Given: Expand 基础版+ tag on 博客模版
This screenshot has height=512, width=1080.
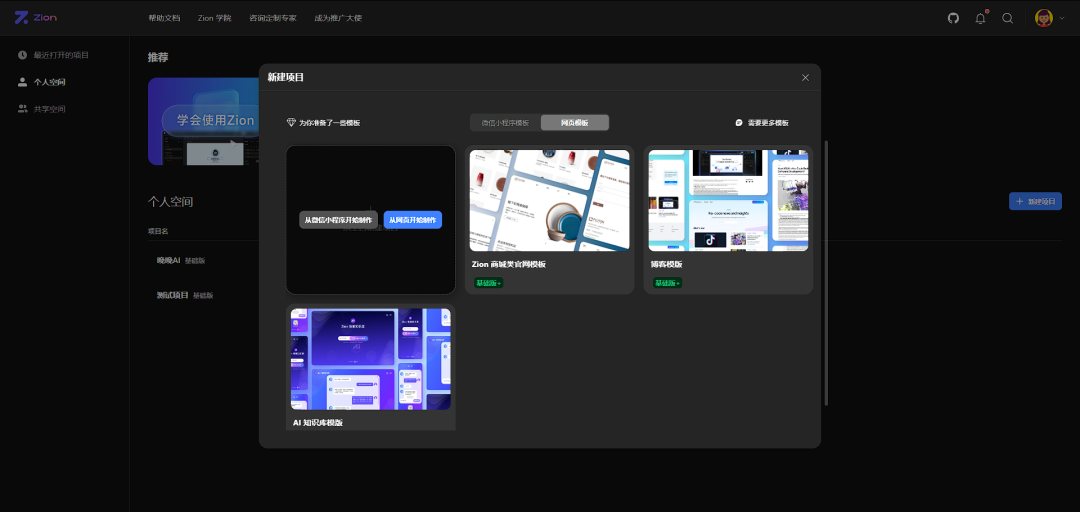Looking at the screenshot, I should (x=667, y=283).
